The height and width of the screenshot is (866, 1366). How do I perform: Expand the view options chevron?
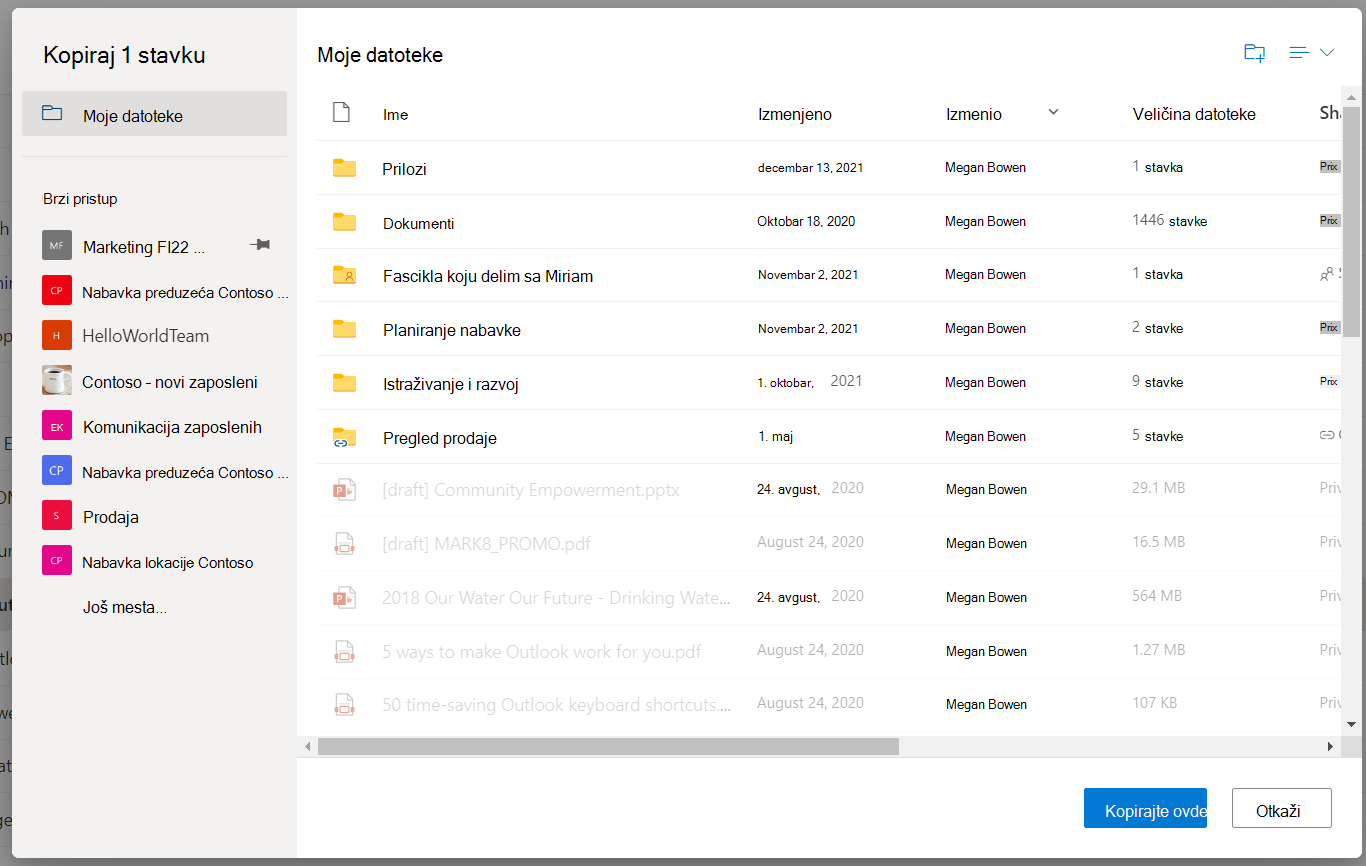pos(1327,53)
